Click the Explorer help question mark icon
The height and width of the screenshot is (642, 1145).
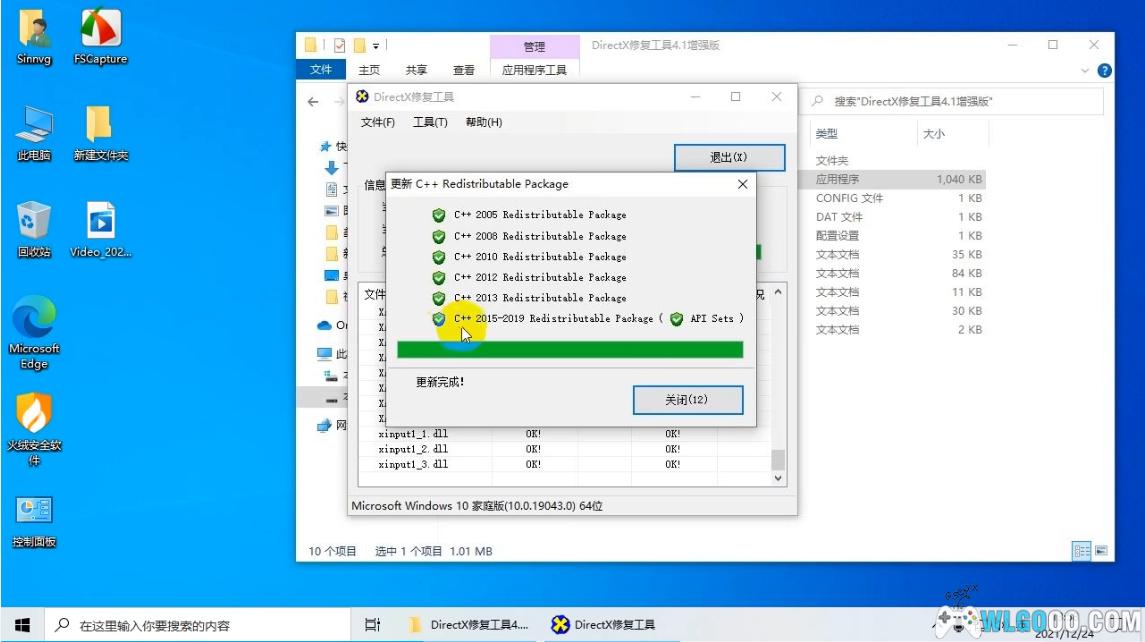pos(1104,71)
